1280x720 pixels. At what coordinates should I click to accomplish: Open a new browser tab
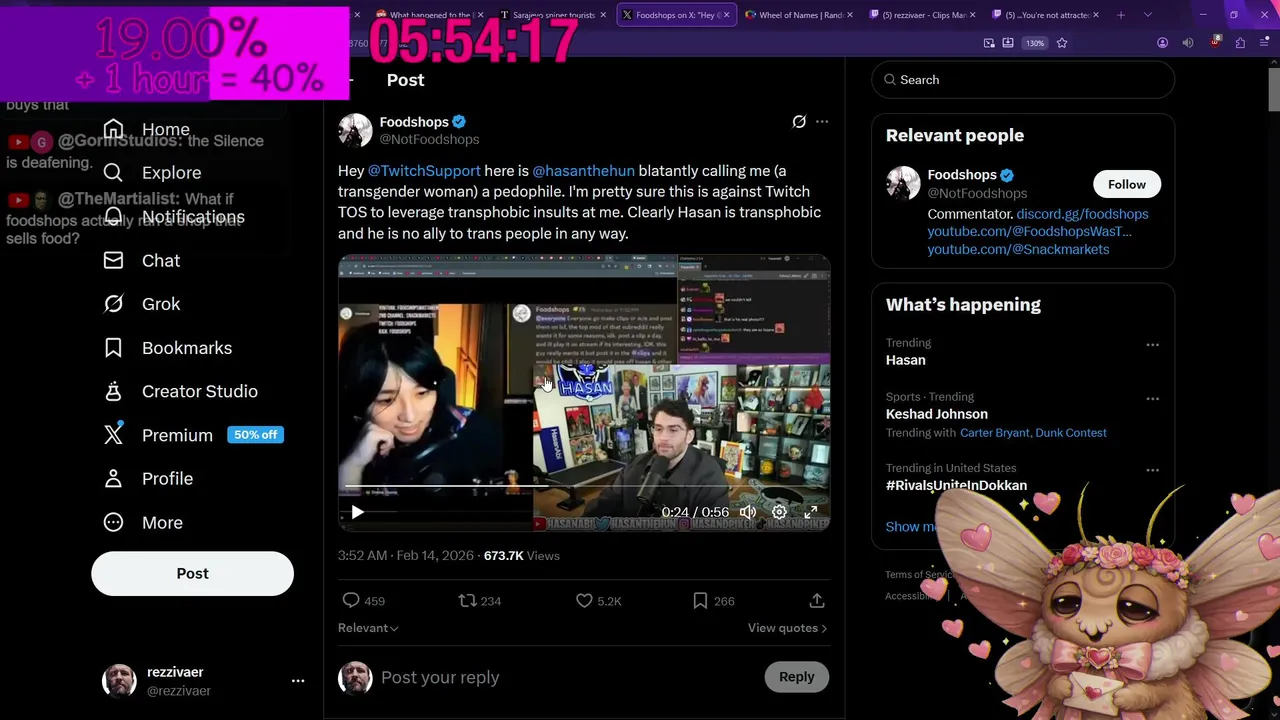1121,15
